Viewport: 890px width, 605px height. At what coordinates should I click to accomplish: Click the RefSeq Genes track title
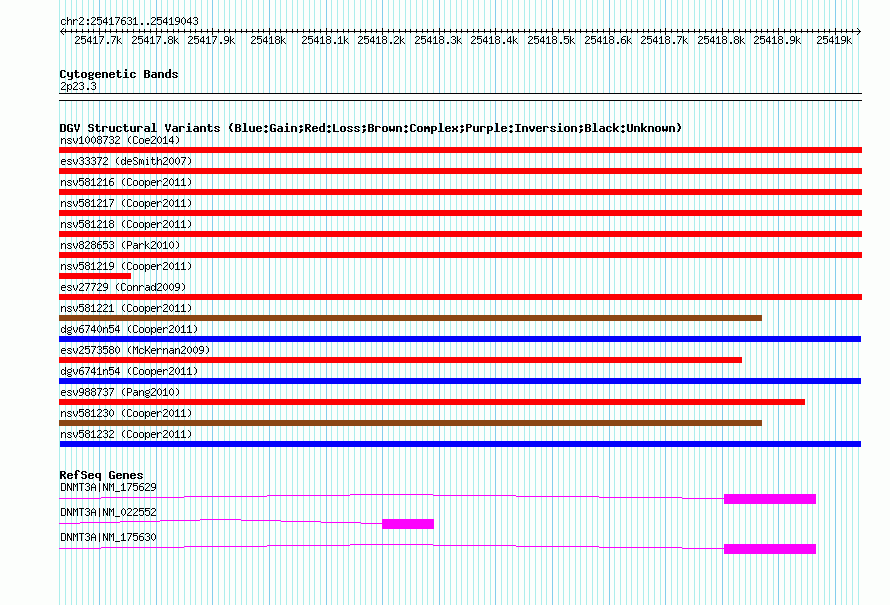point(101,476)
